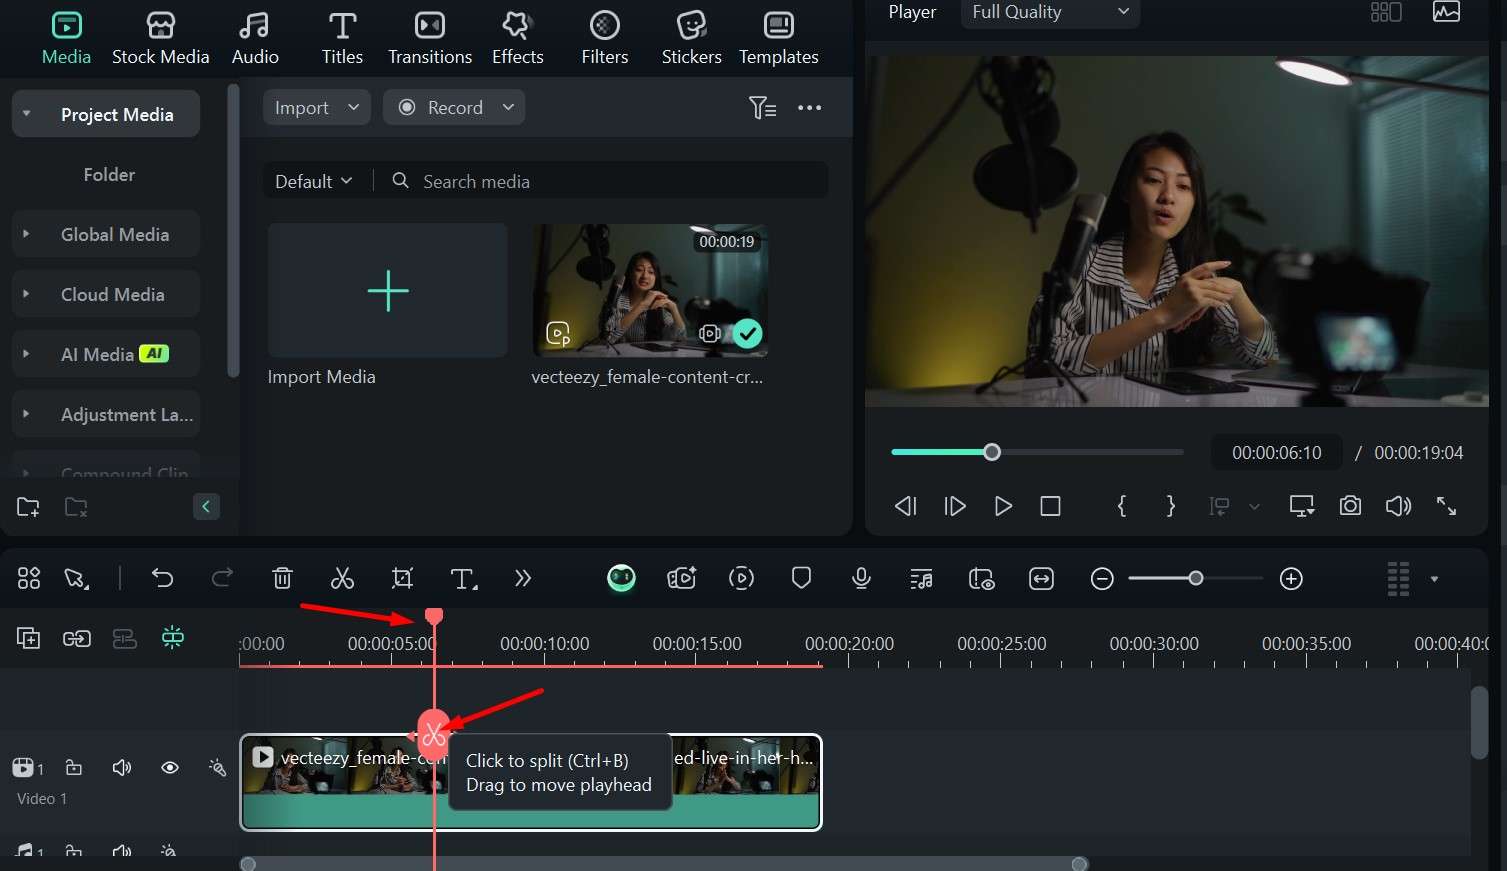
Task: Click the marker shield icon in the toolbar
Action: 801,578
